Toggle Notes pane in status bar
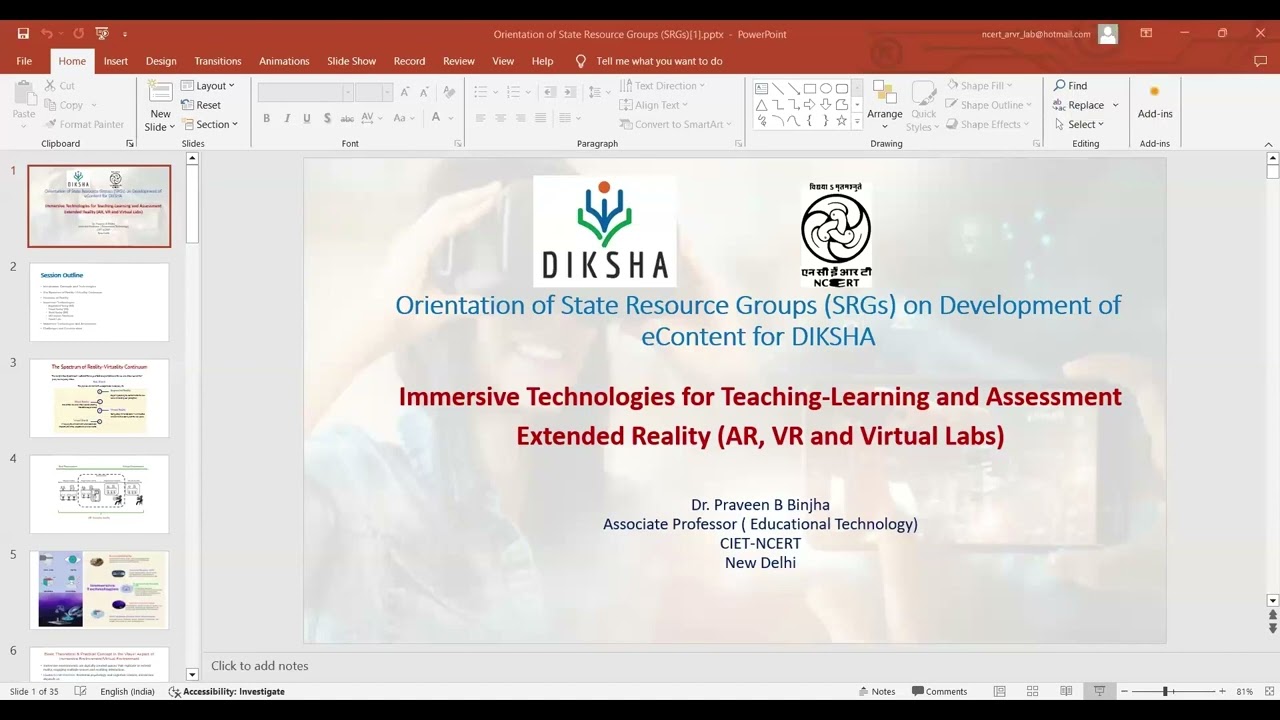Image resolution: width=1280 pixels, height=720 pixels. 877,691
